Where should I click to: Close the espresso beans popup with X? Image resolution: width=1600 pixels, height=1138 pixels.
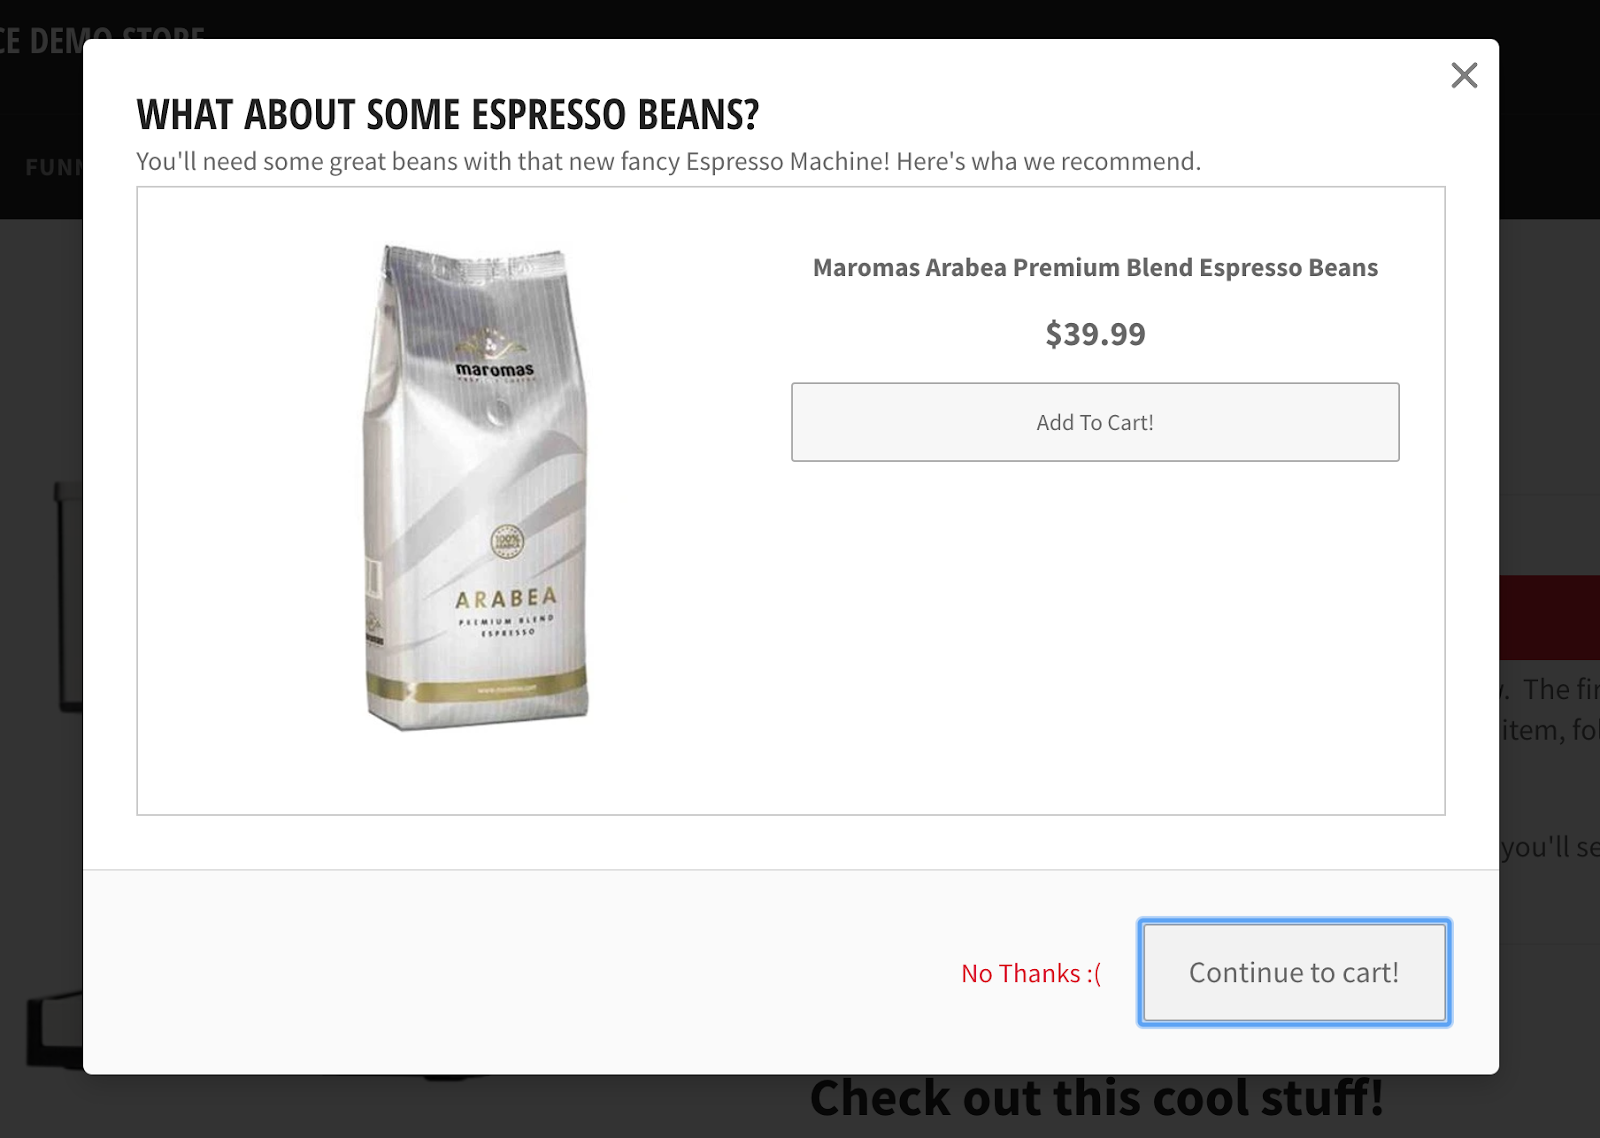point(1464,75)
